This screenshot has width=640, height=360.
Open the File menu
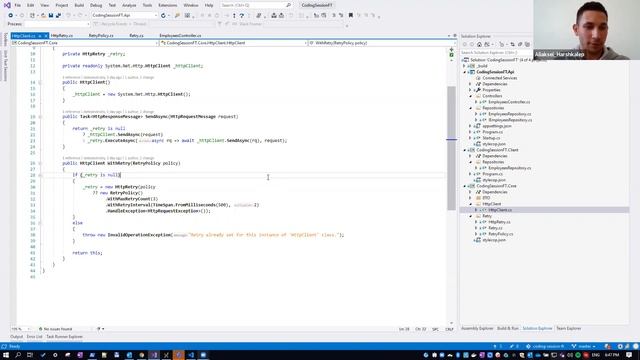point(18,5)
